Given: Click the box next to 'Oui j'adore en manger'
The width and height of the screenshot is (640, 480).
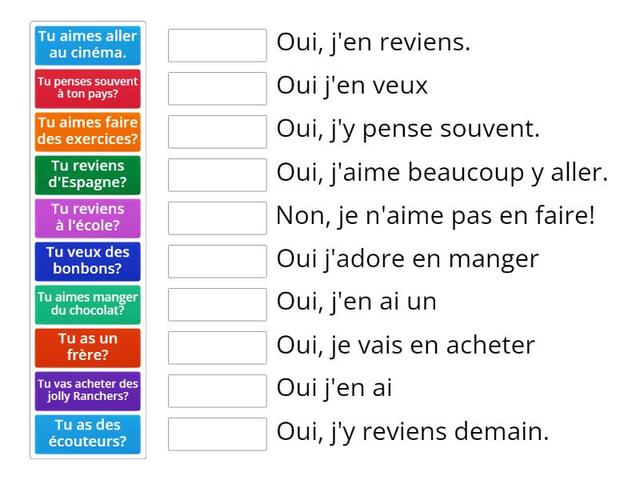Looking at the screenshot, I should (x=217, y=261).
